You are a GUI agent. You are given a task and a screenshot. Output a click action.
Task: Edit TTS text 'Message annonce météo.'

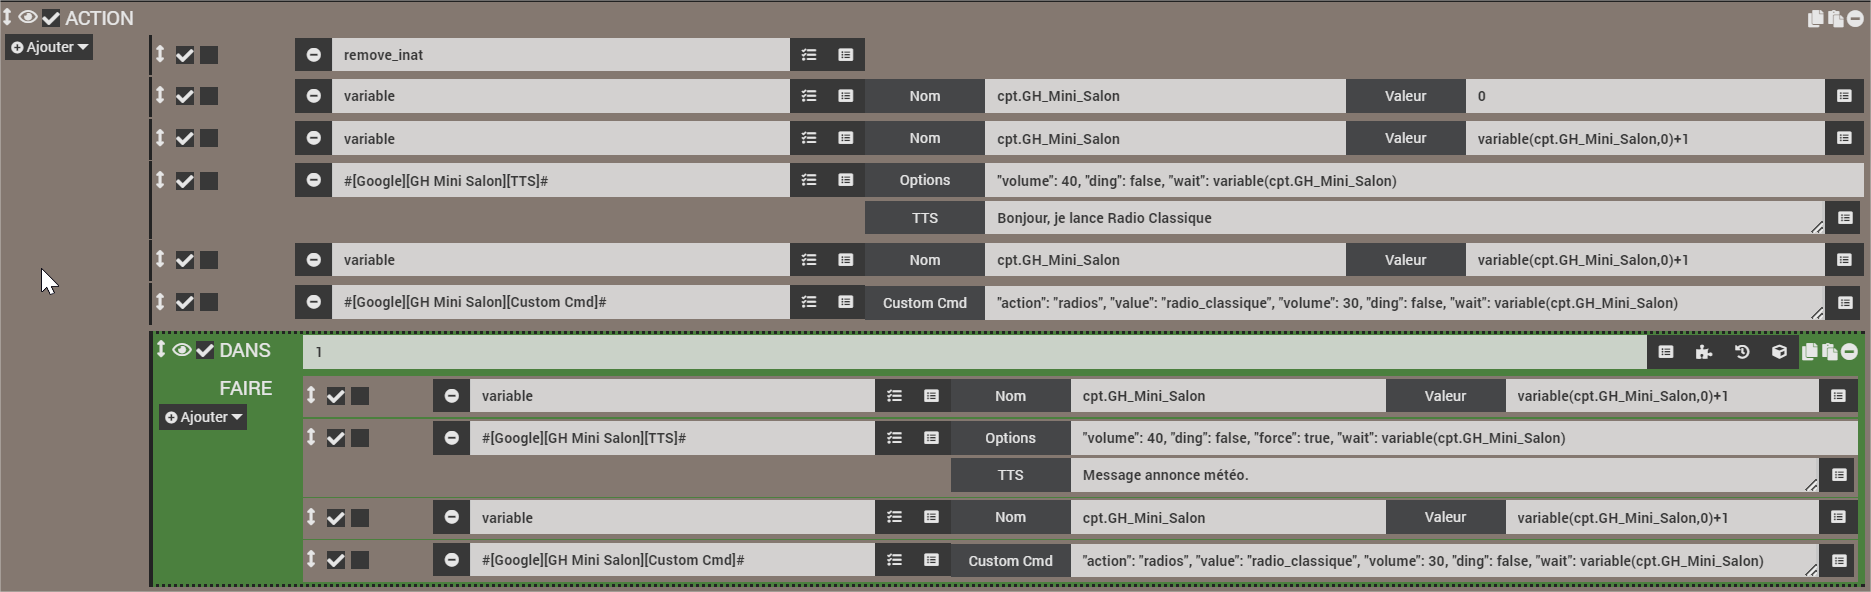coord(1445,475)
